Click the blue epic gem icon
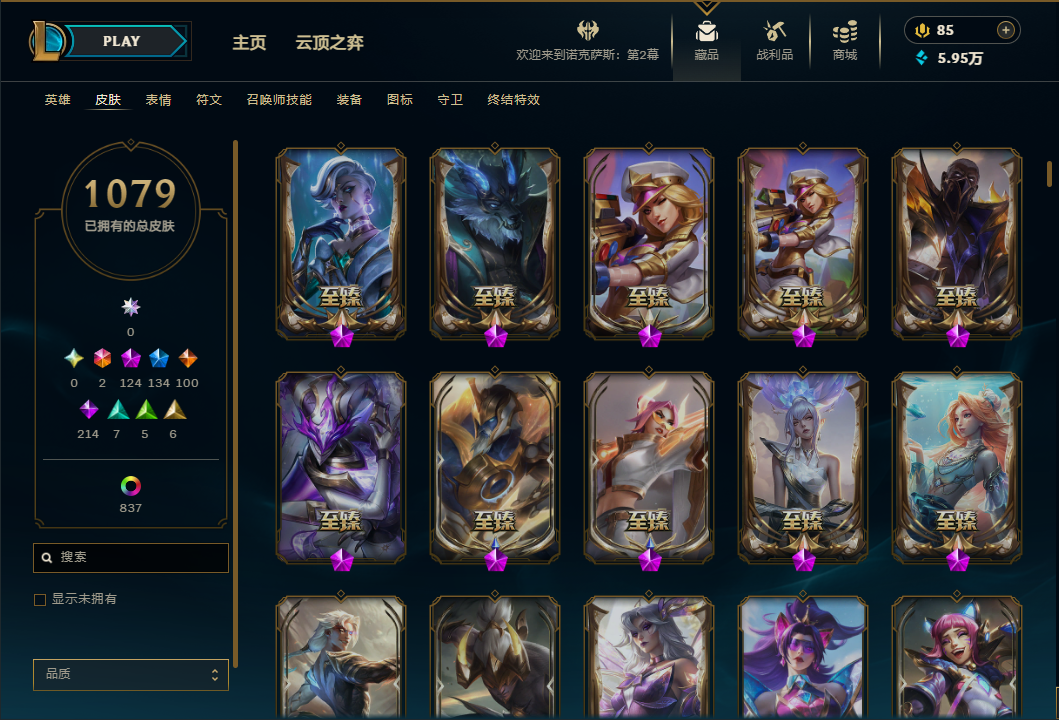Screen dimensions: 1059x720 click(159, 358)
